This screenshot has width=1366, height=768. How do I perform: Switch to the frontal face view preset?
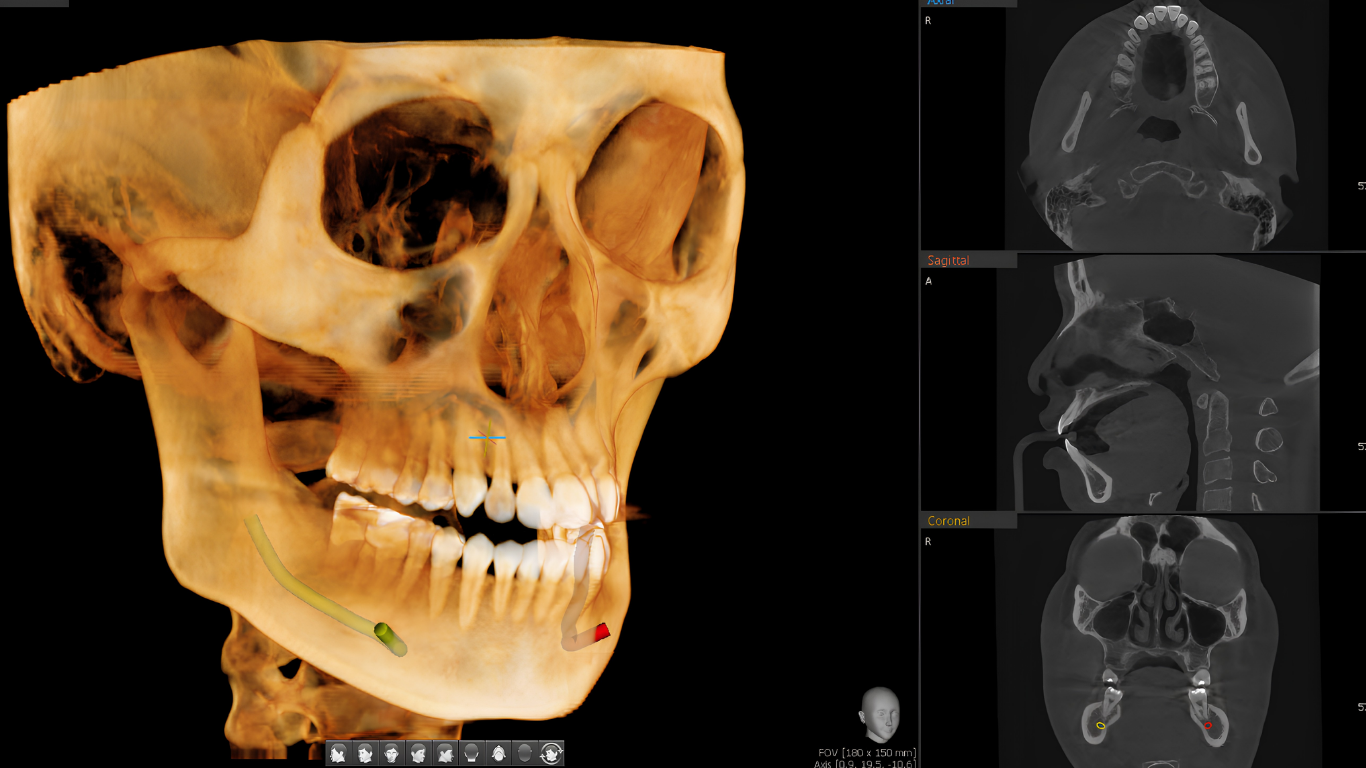391,753
